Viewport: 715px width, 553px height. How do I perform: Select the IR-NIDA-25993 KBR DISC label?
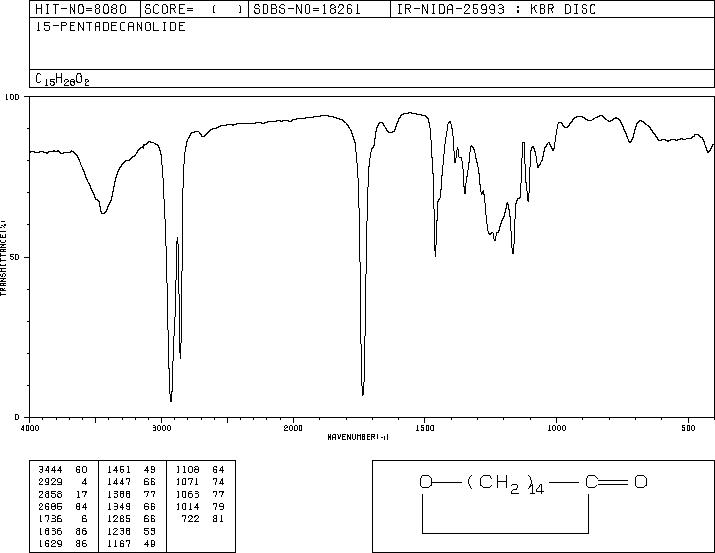[496, 9]
